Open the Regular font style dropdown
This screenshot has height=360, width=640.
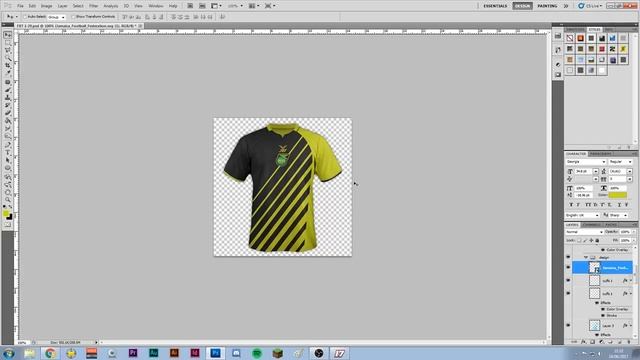click(620, 162)
